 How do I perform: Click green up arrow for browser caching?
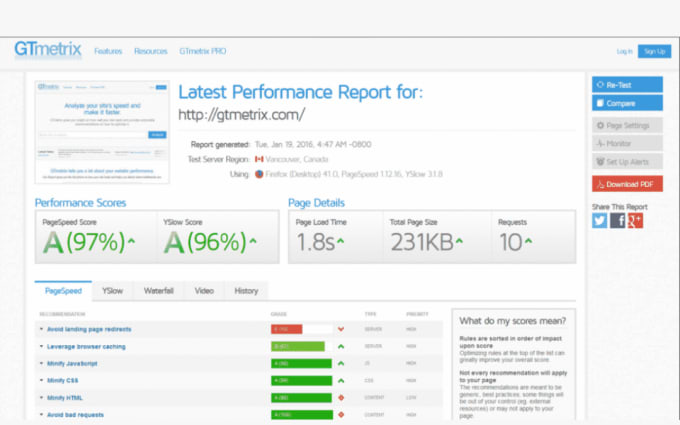coord(341,347)
